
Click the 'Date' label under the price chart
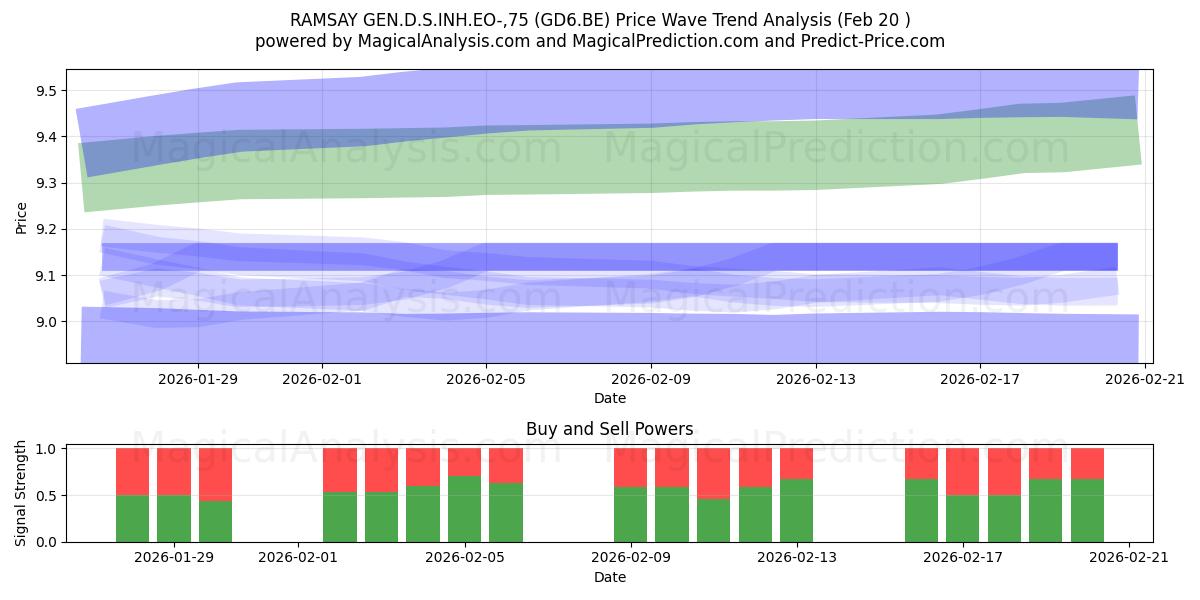click(x=610, y=398)
